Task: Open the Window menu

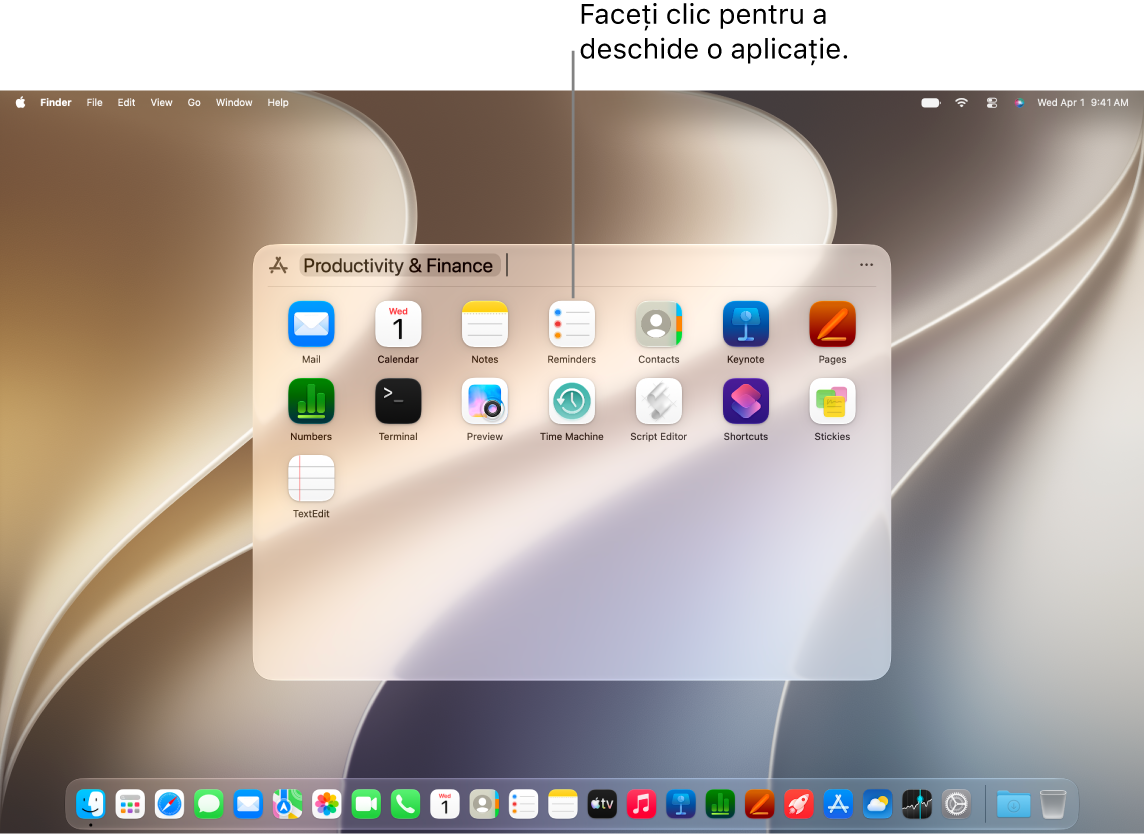Action: pos(234,103)
